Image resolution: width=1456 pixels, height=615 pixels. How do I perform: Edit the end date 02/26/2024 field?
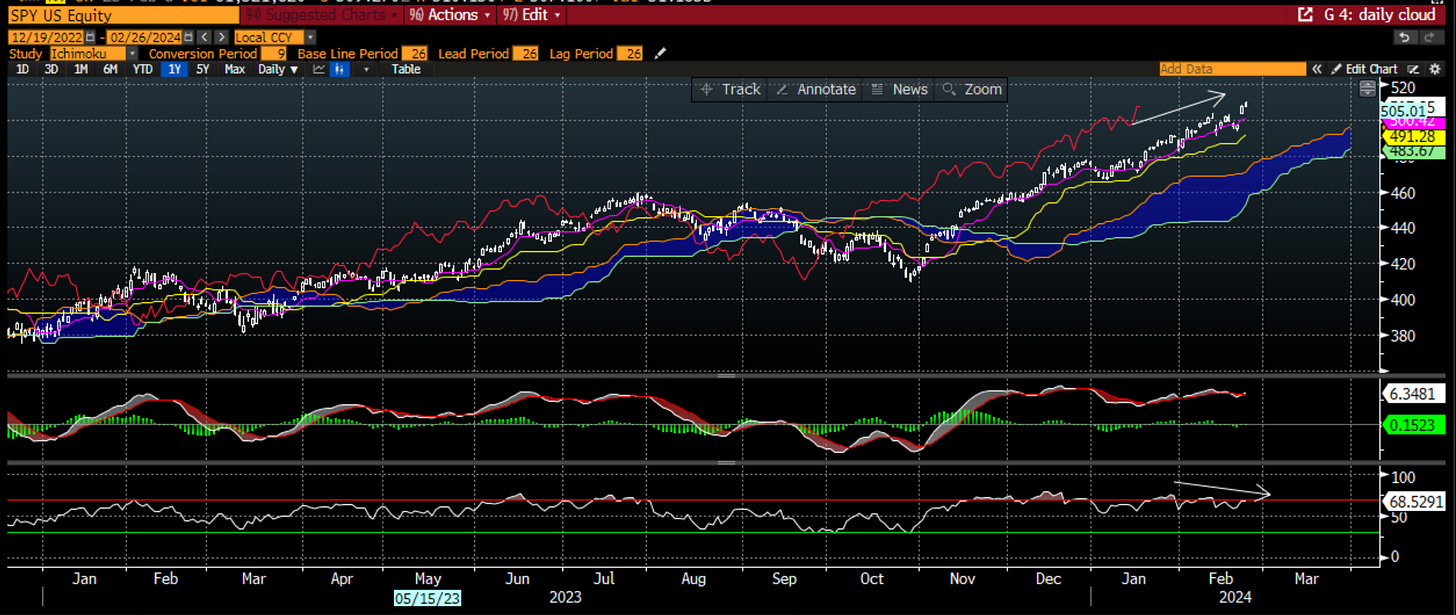[145, 37]
